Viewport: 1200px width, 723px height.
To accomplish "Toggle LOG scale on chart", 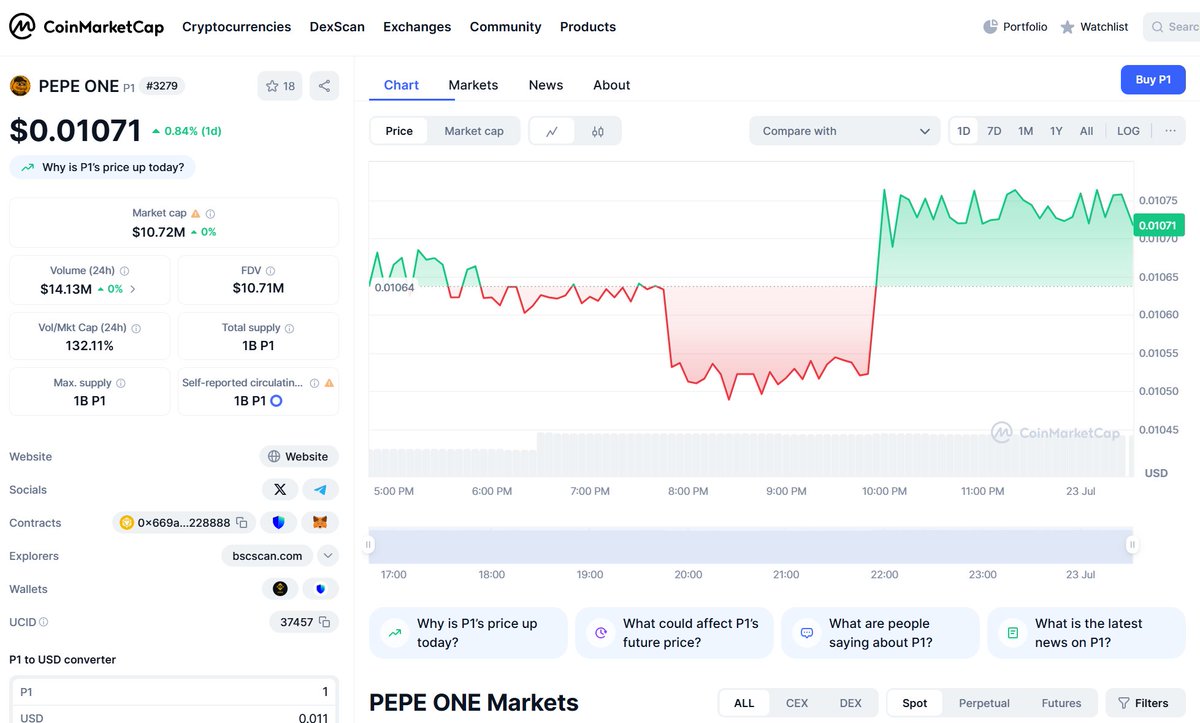I will tap(1128, 131).
